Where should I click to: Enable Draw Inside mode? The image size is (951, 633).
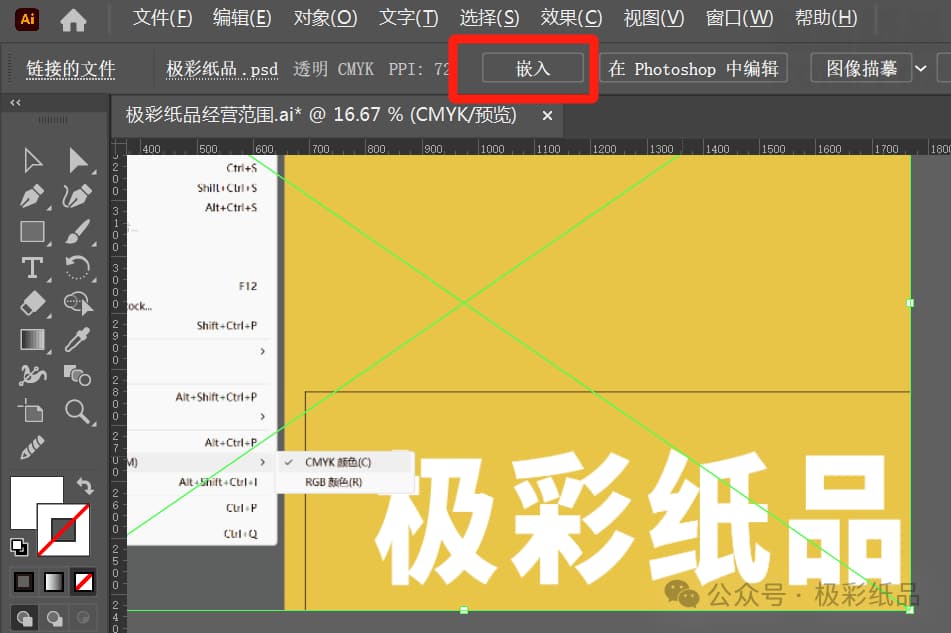pyautogui.click(x=83, y=618)
